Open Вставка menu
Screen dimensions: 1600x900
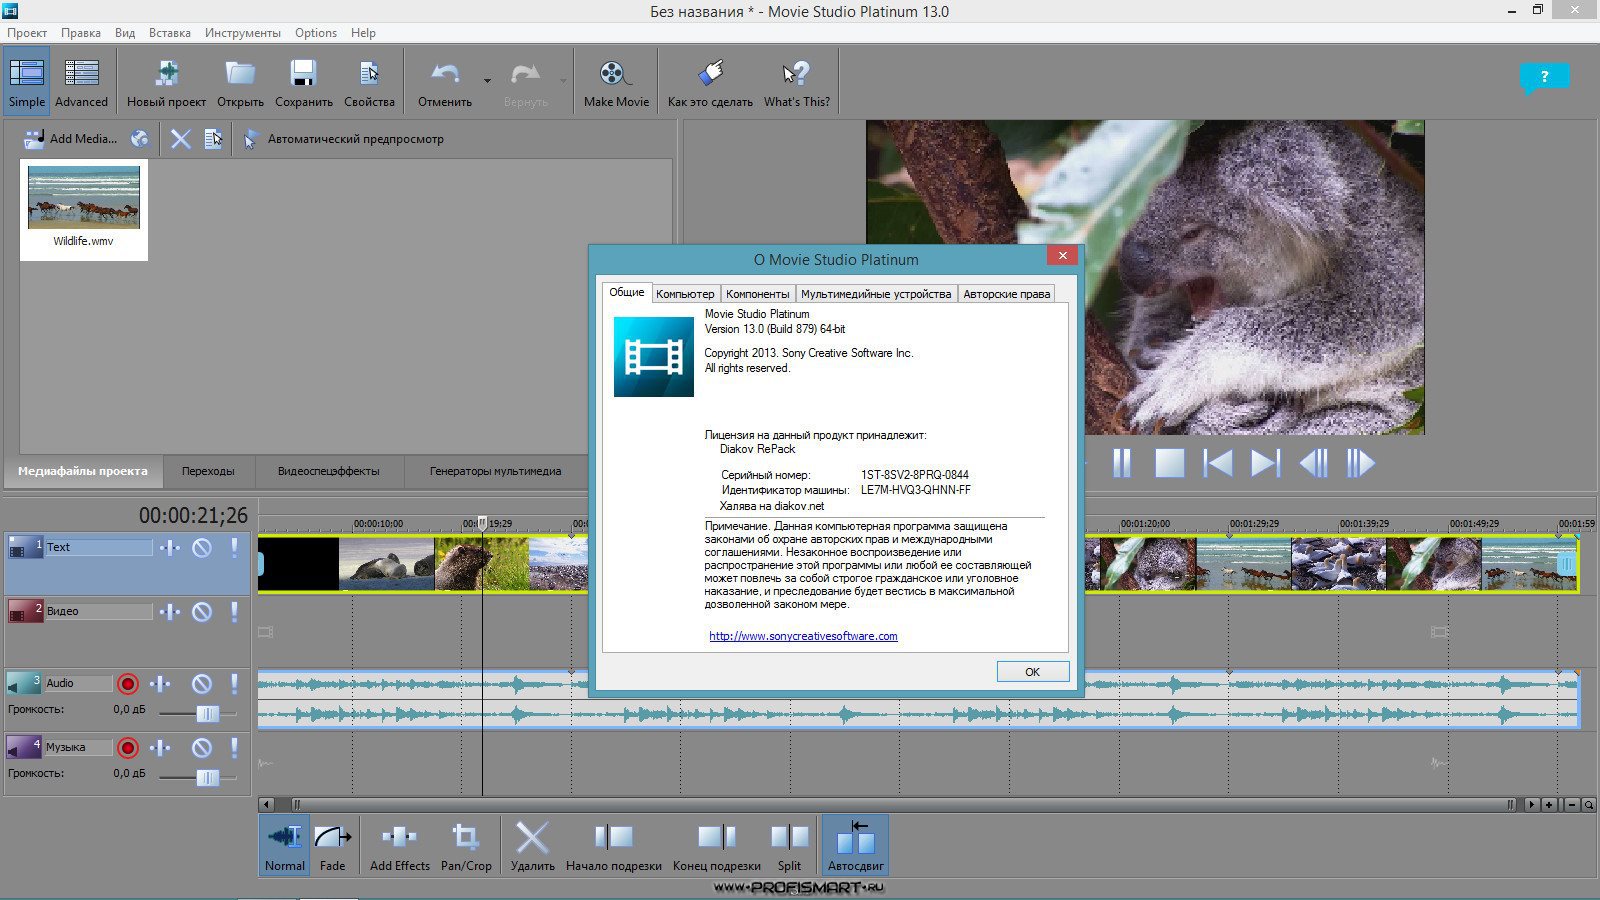[170, 32]
